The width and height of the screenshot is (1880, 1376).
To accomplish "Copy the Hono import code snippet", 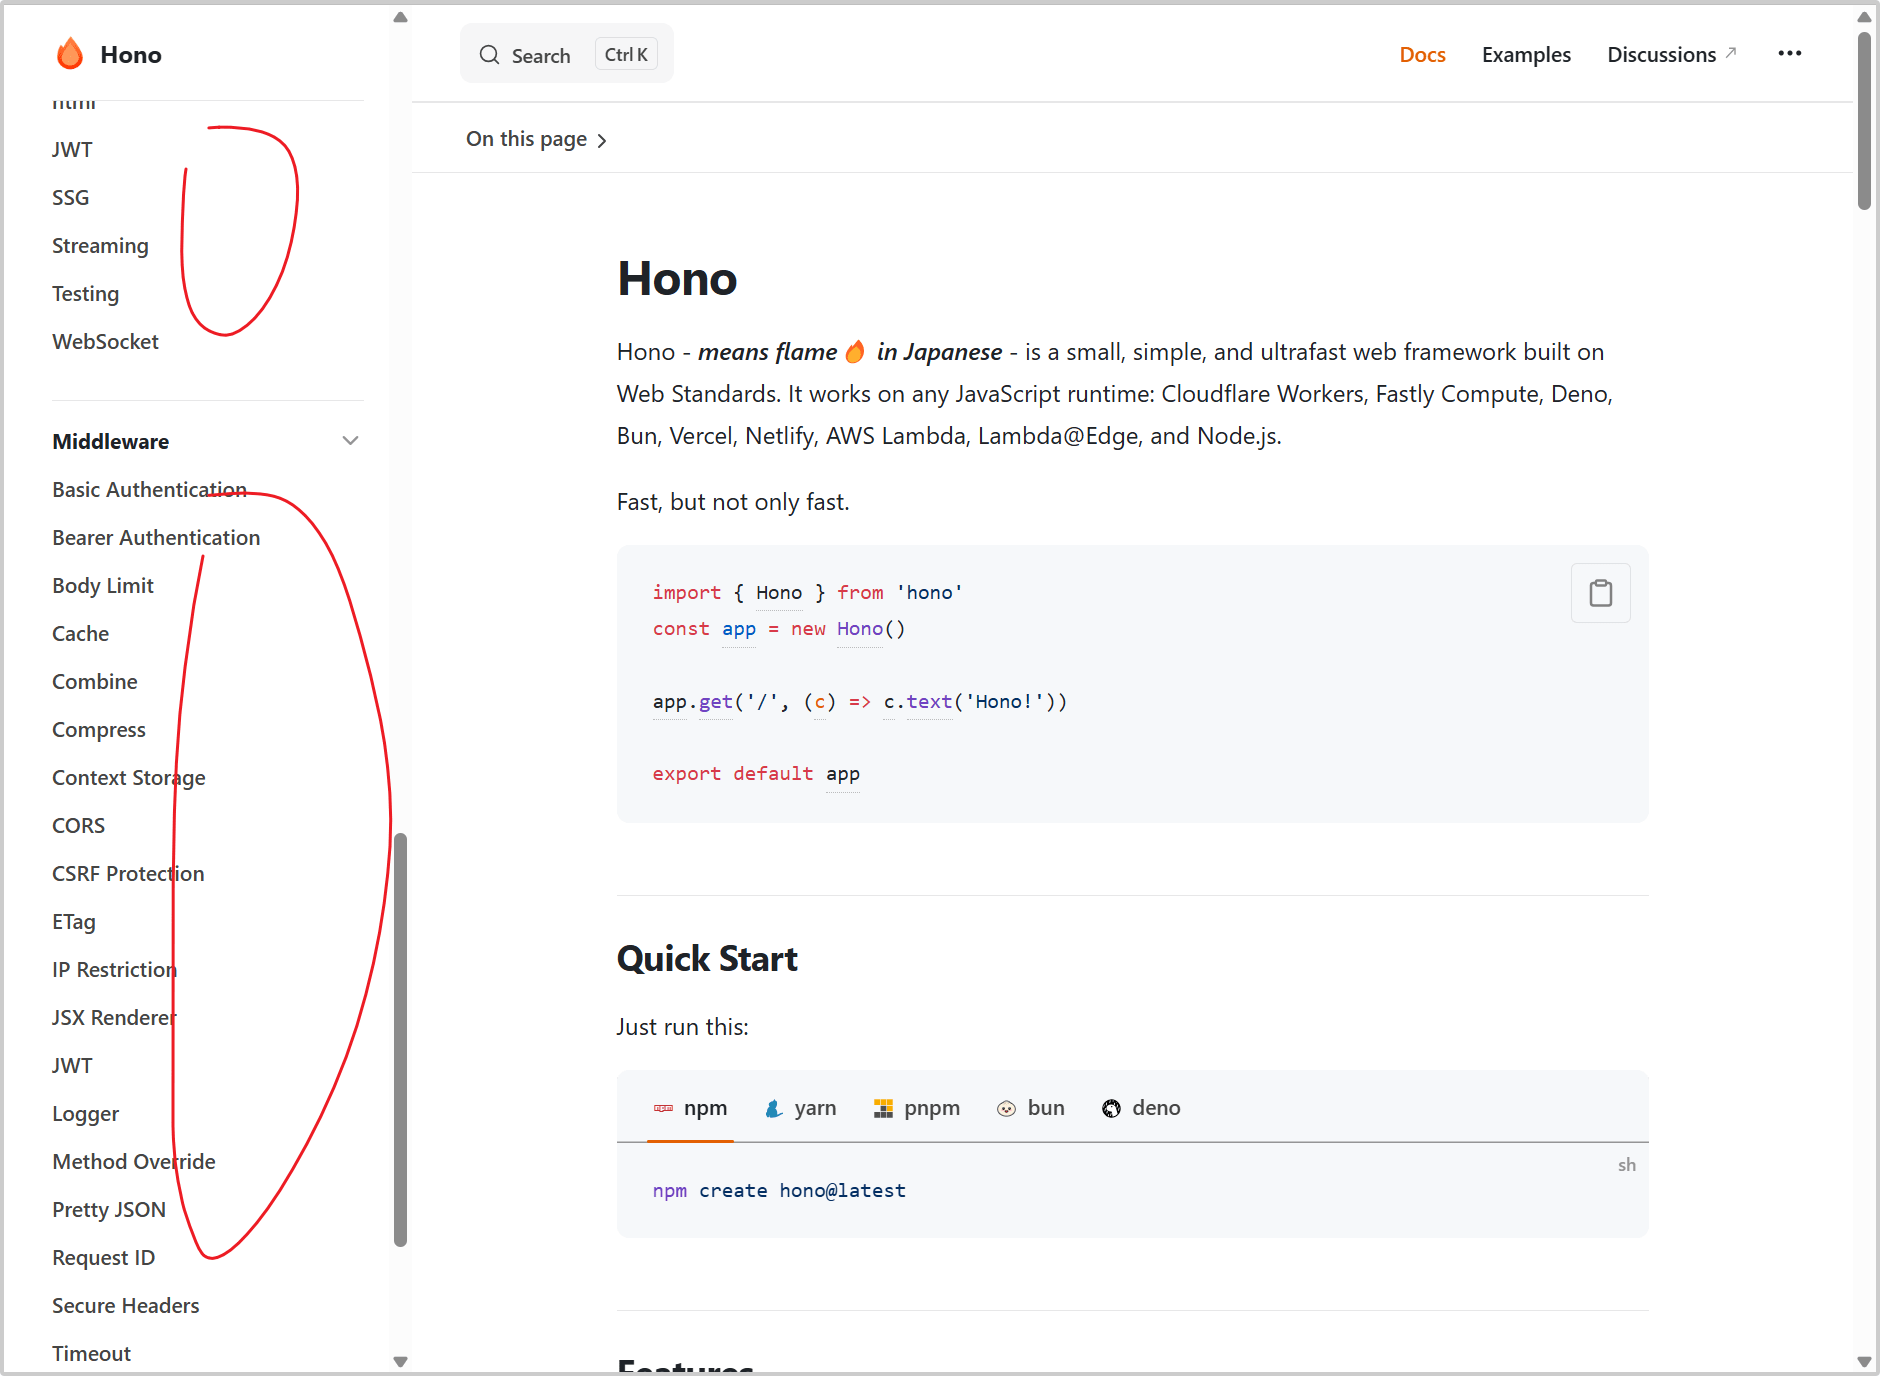I will (x=1600, y=593).
